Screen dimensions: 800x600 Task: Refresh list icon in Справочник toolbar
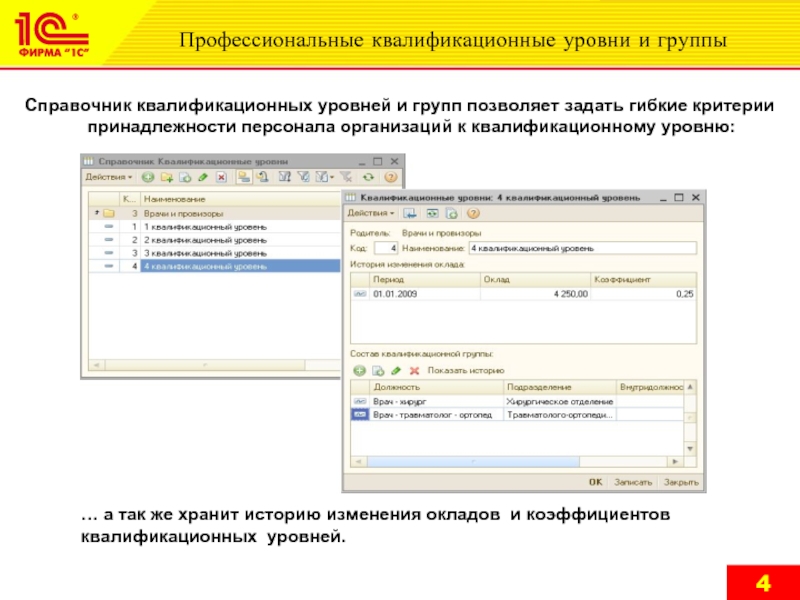pyautogui.click(x=368, y=178)
